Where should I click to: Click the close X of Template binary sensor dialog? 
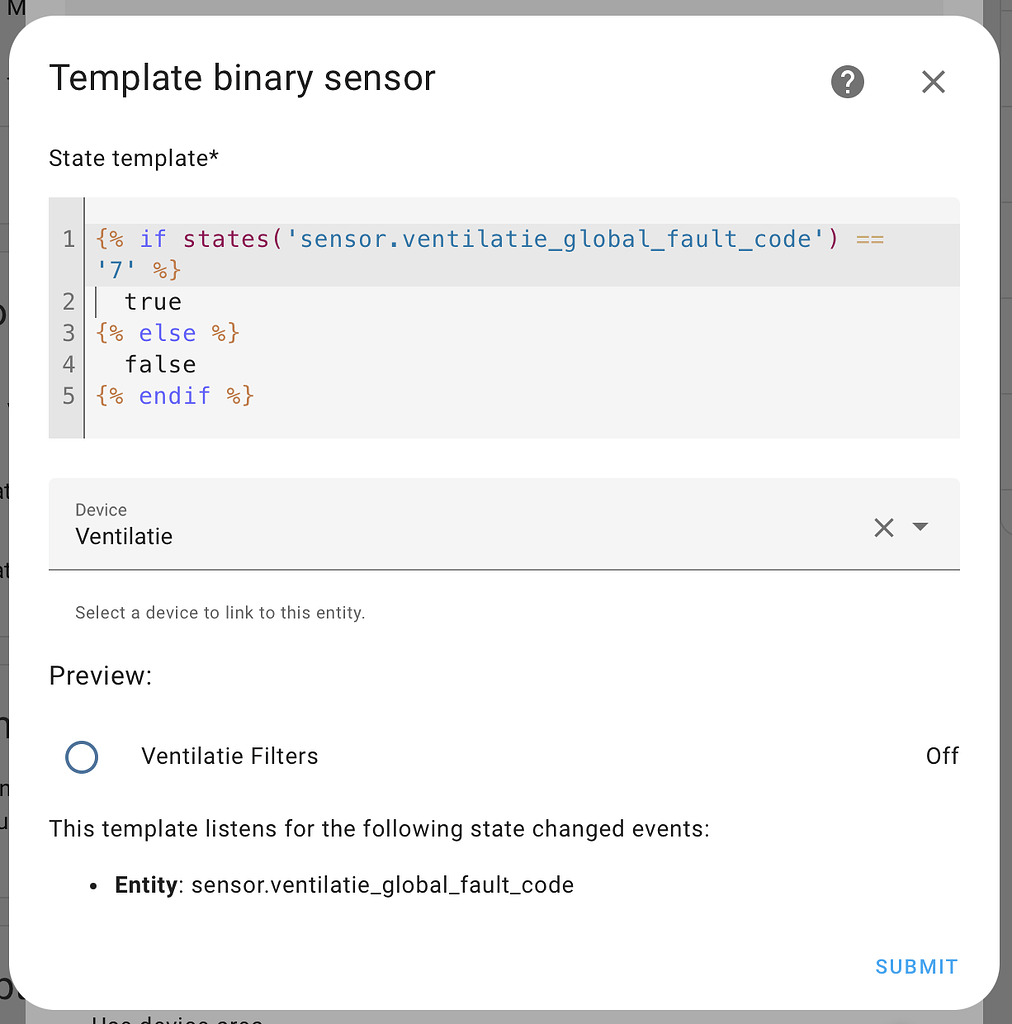pos(933,82)
